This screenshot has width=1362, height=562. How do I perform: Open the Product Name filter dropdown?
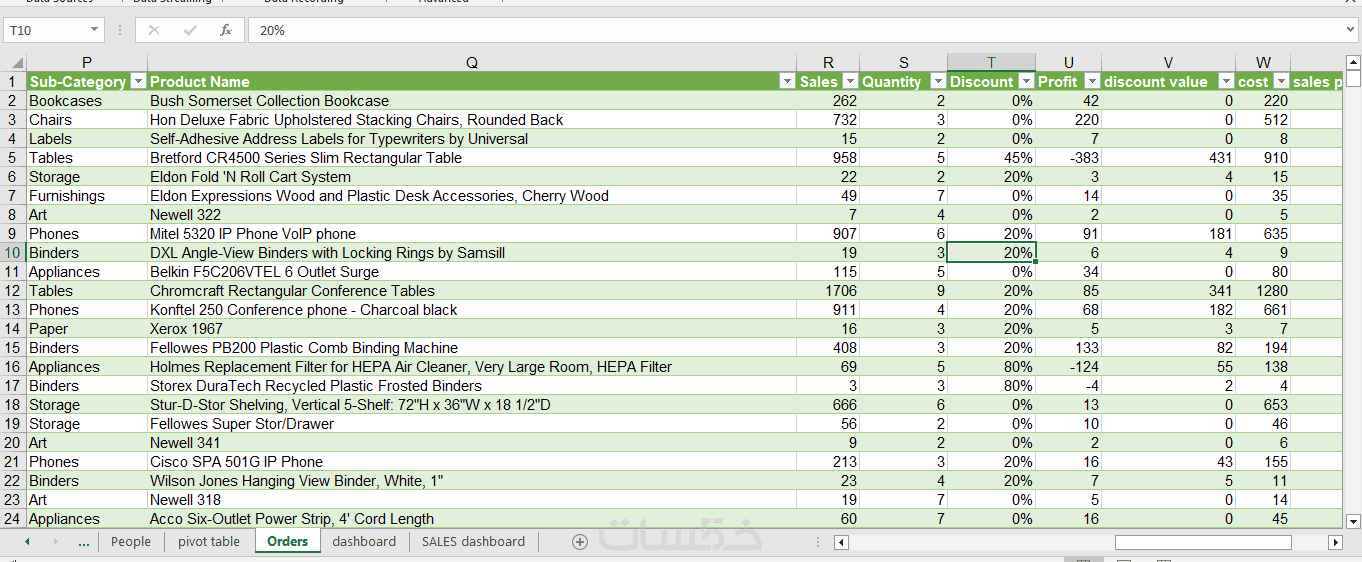[787, 82]
